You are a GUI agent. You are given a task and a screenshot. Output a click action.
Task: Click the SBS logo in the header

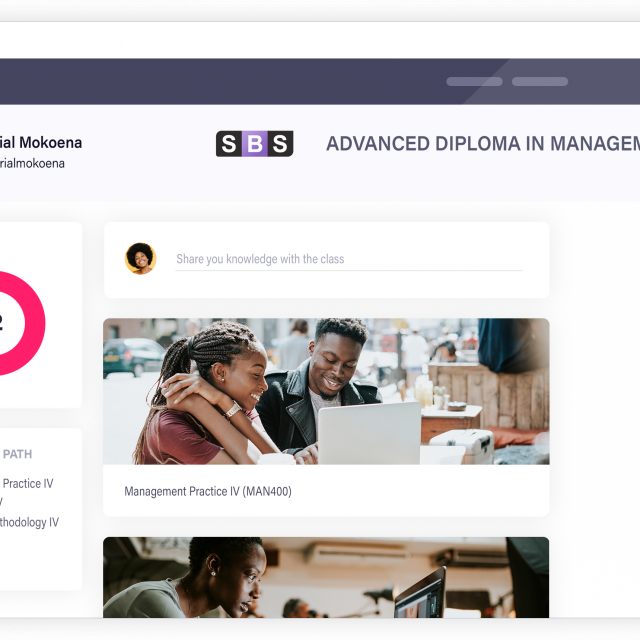click(255, 144)
